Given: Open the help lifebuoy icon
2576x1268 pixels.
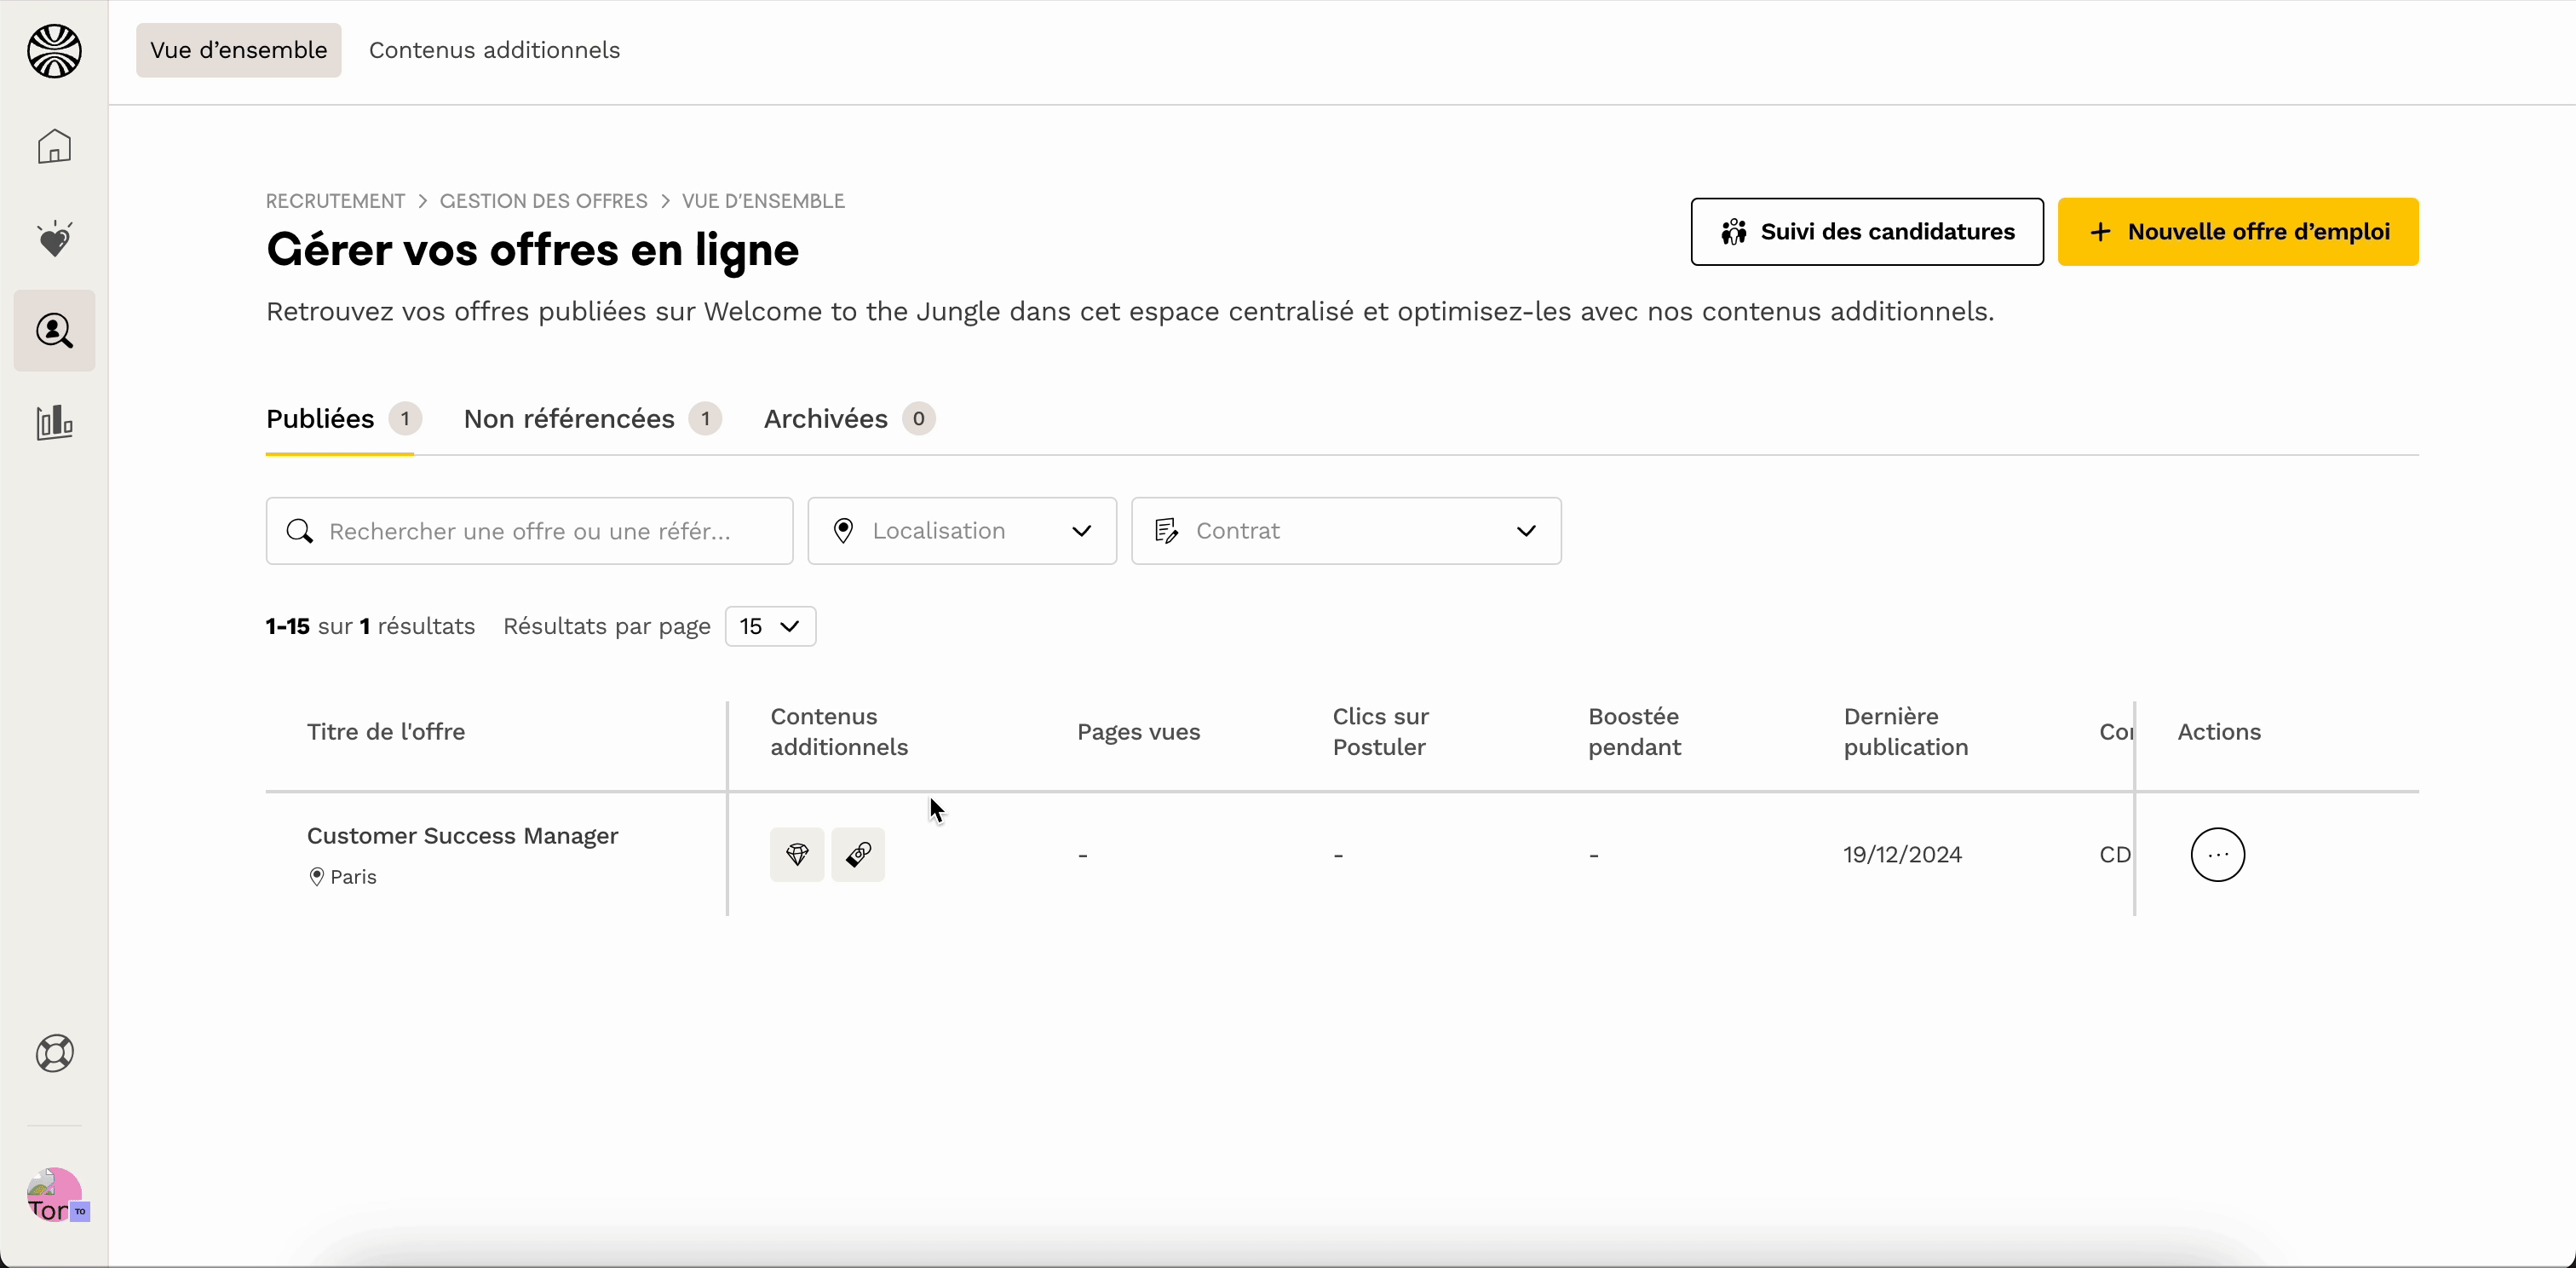Looking at the screenshot, I should coord(54,1053).
